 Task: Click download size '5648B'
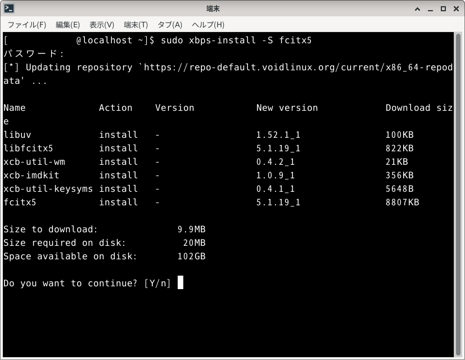399,189
